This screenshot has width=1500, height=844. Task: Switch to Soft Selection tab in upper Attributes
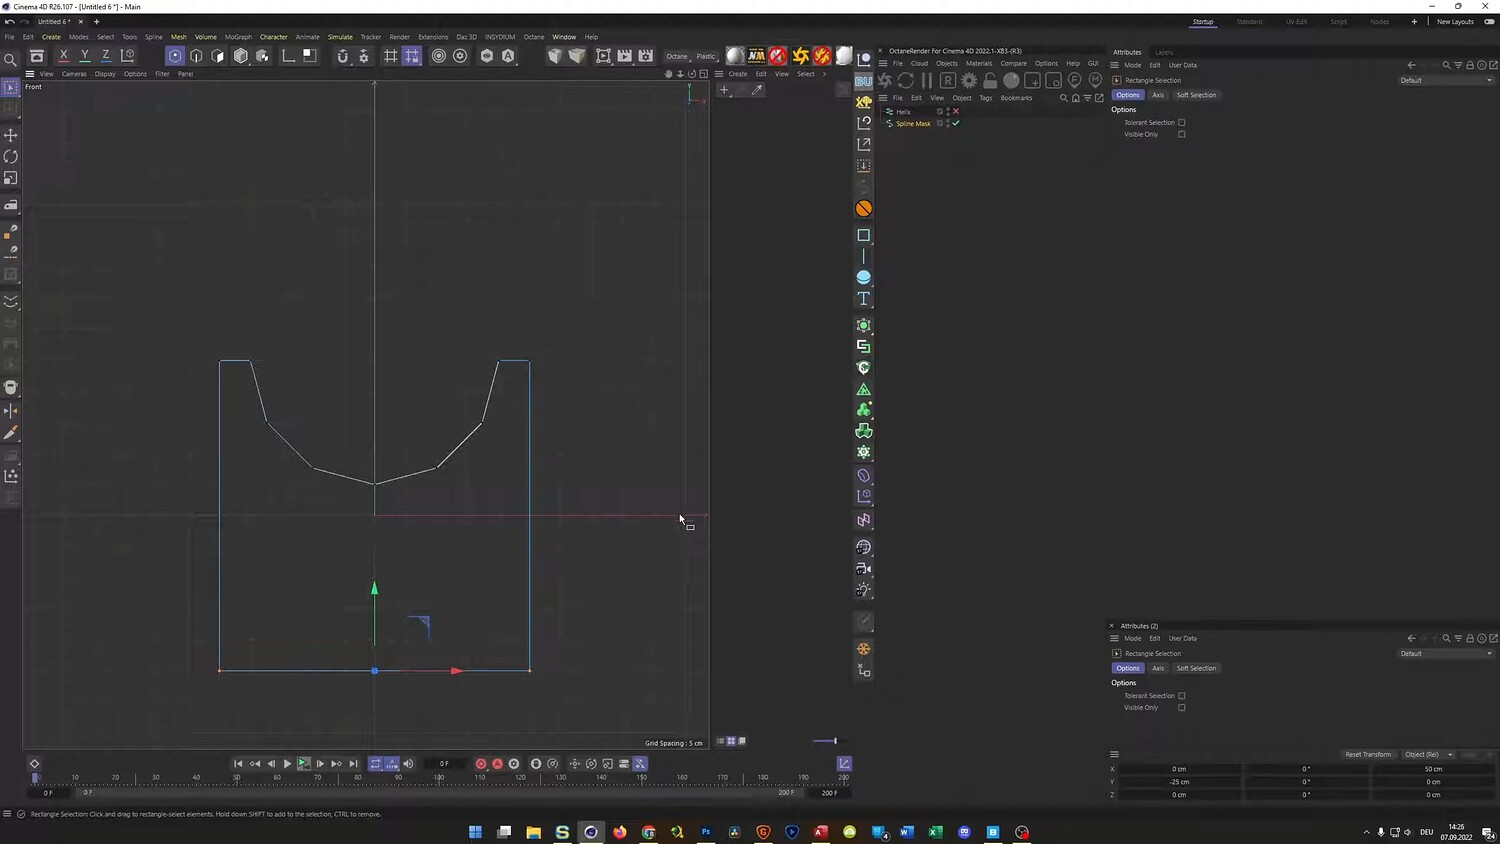1196,95
